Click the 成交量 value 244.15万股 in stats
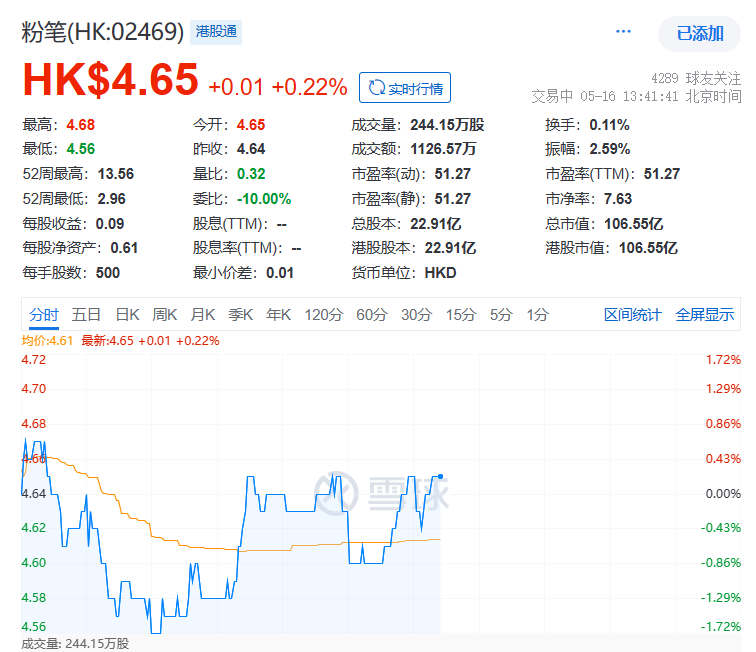Viewport: 756px width, 652px height. point(447,125)
